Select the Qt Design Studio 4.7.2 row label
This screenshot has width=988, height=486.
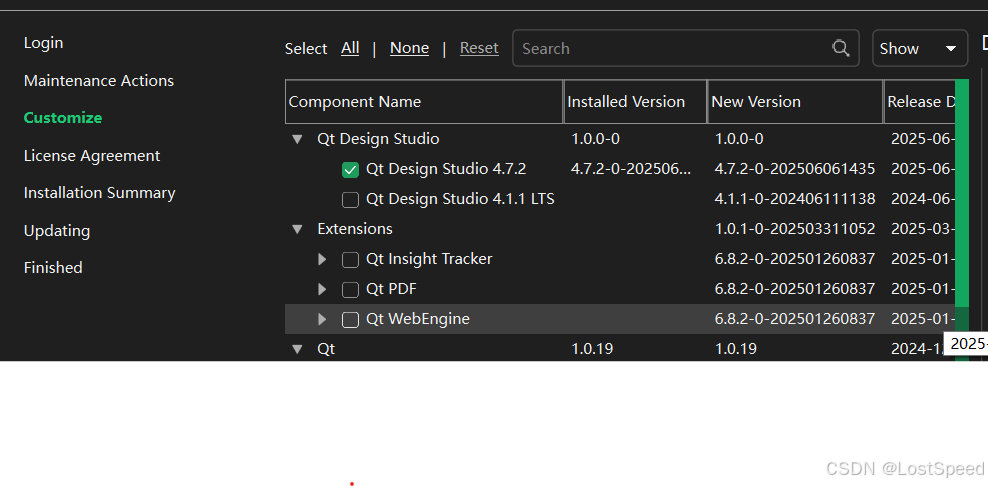click(x=446, y=169)
